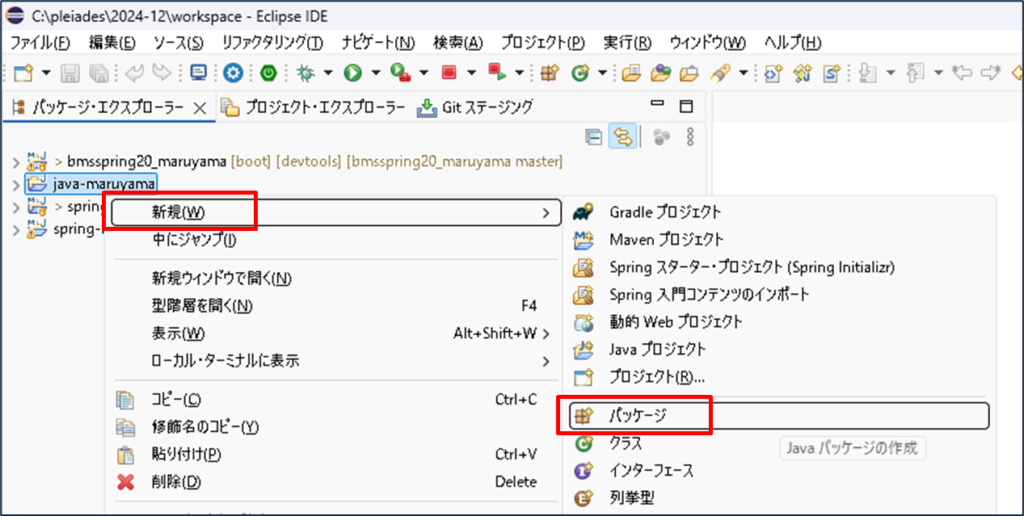
Task: Click the Git Staging tab icon
Action: [427, 107]
